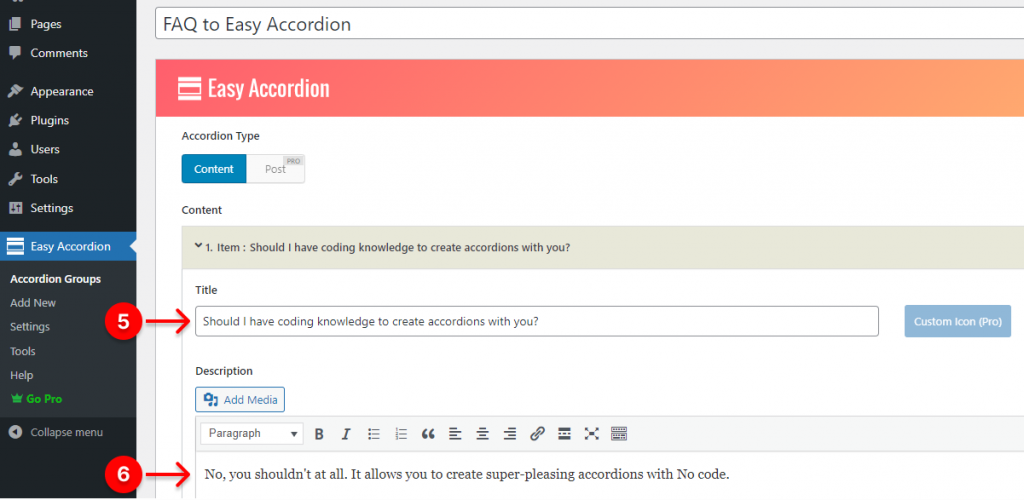The height and width of the screenshot is (500, 1024).
Task: Open Users menu
Action: (45, 149)
